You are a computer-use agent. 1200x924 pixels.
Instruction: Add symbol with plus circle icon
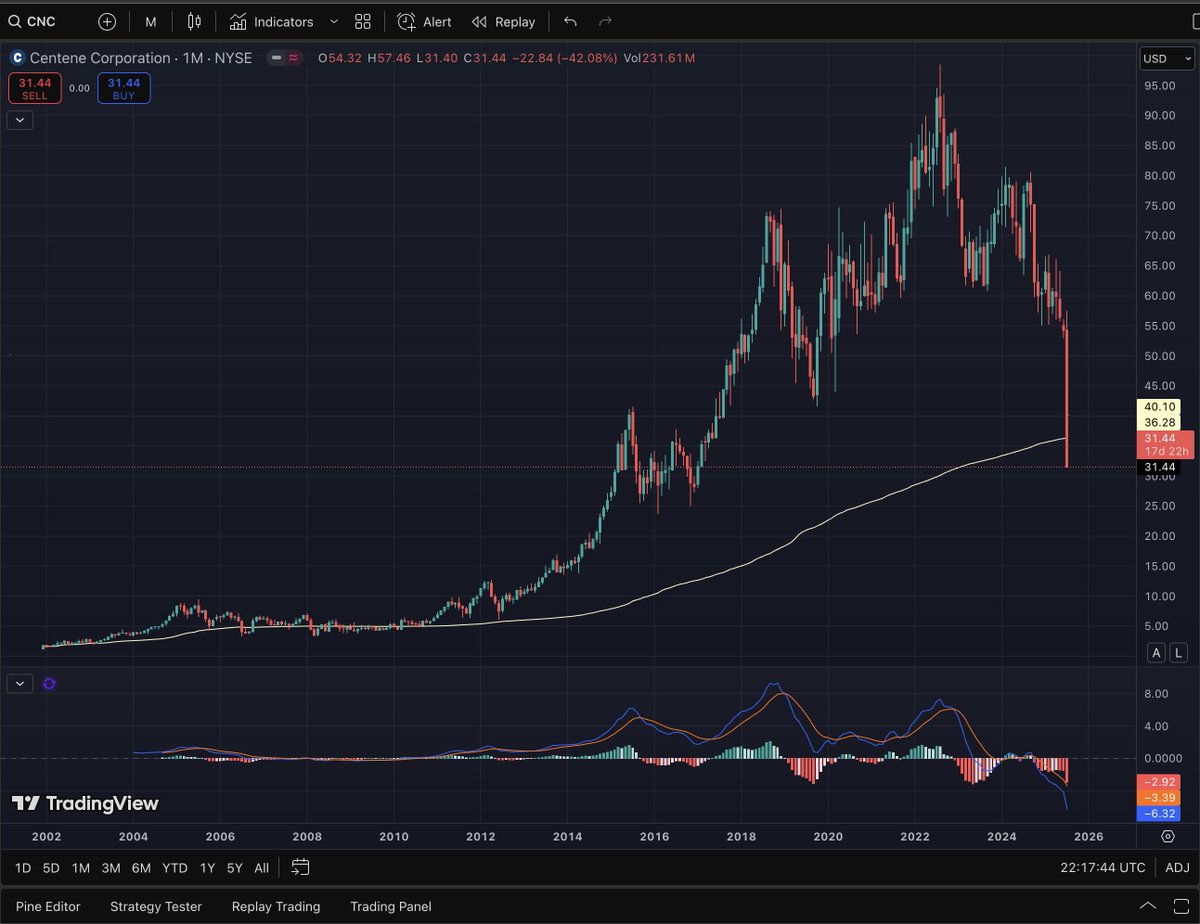coord(107,21)
